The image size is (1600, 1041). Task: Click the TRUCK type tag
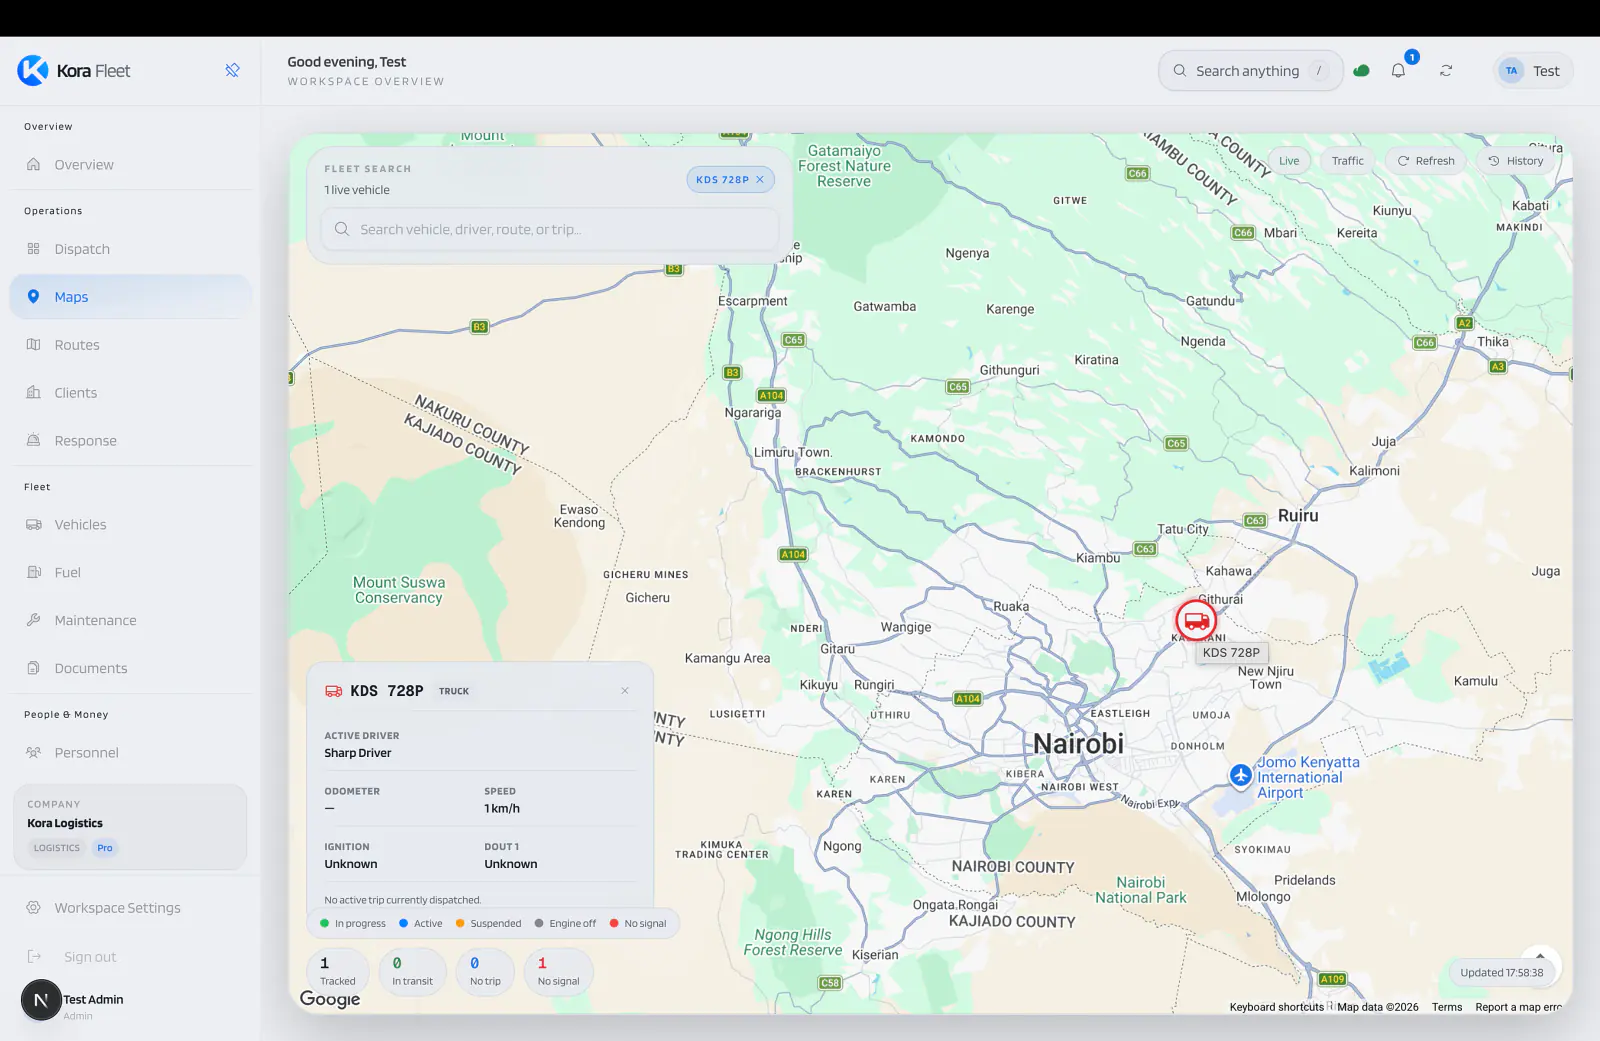[x=454, y=691]
